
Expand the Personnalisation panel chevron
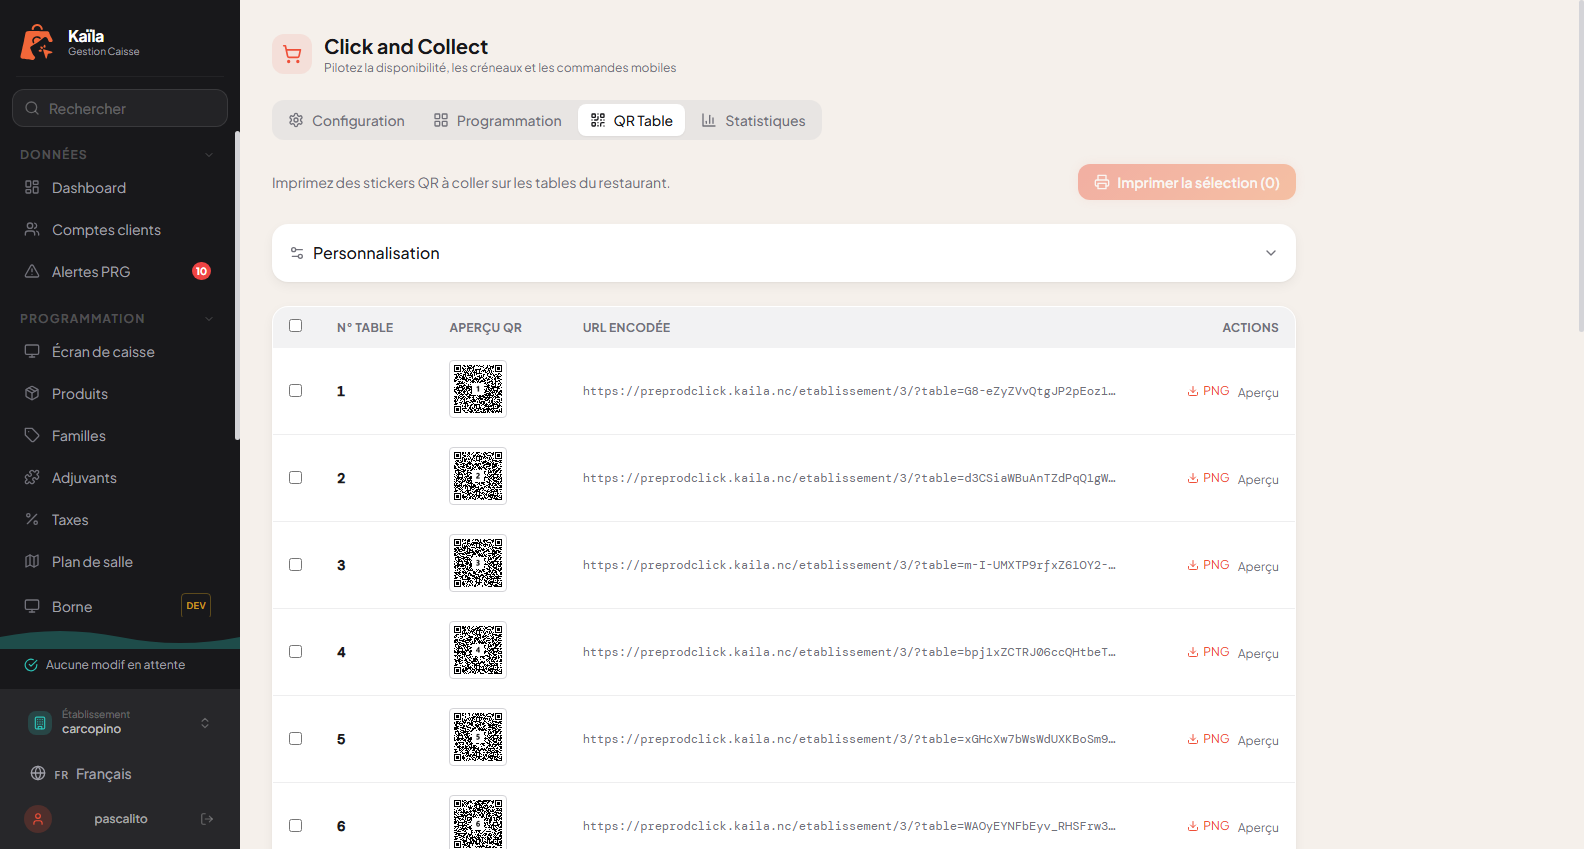[1271, 253]
